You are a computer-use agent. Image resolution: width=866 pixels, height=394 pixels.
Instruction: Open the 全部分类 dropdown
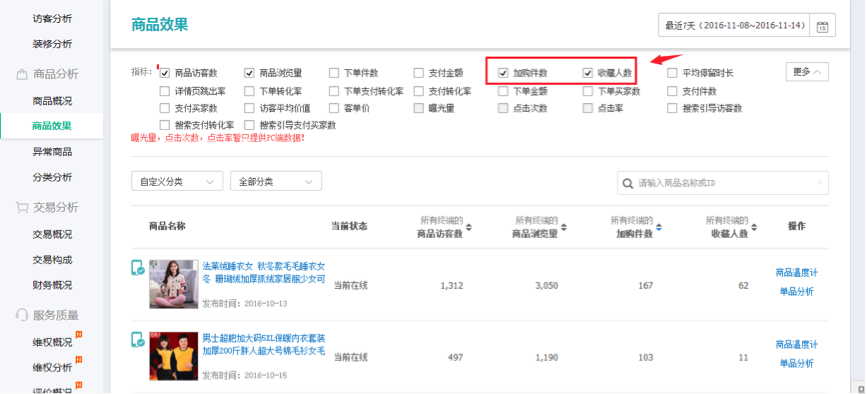(x=276, y=181)
